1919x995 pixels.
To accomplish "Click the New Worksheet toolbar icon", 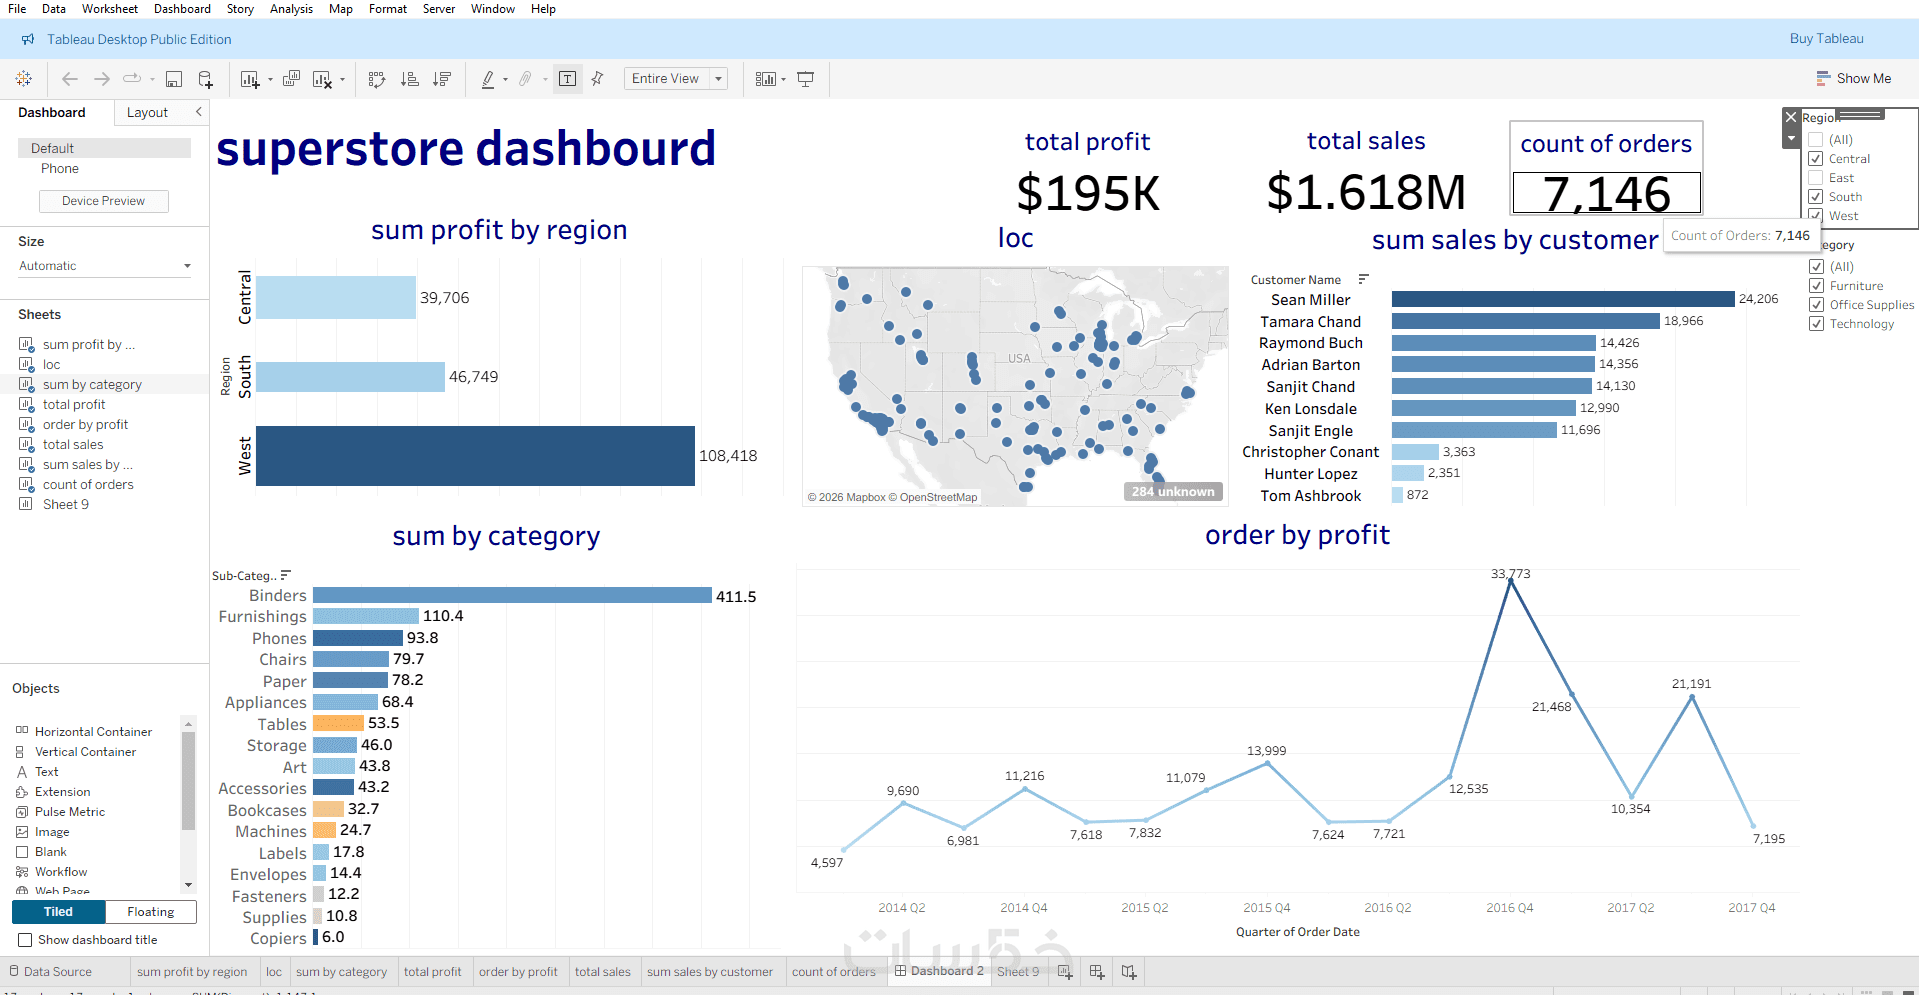I will [x=250, y=79].
